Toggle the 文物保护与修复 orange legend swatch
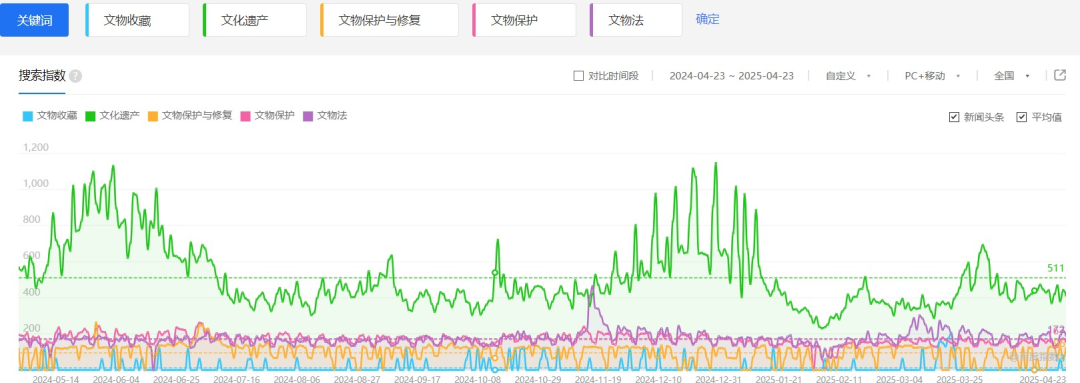The width and height of the screenshot is (1080, 383). [x=153, y=116]
